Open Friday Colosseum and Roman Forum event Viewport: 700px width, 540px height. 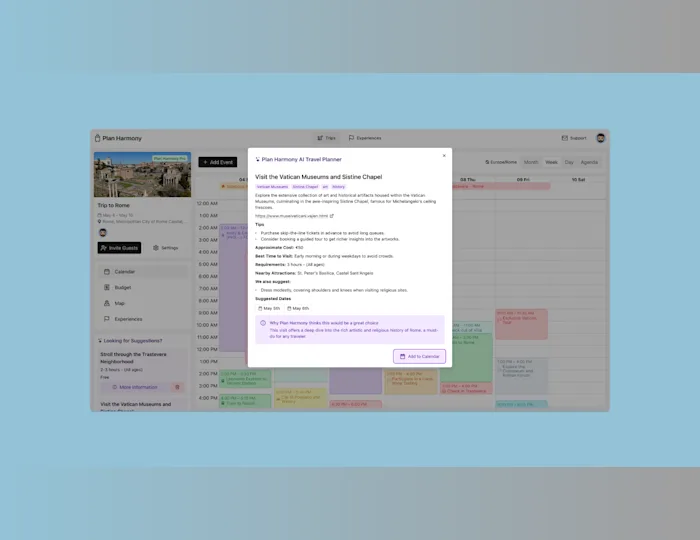pos(521,376)
